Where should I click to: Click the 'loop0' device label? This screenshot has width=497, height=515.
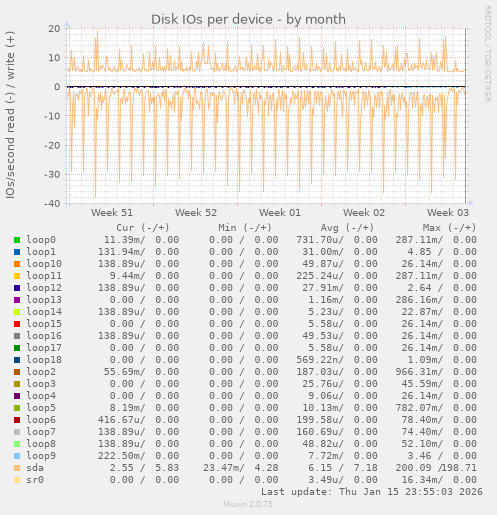tap(41, 240)
